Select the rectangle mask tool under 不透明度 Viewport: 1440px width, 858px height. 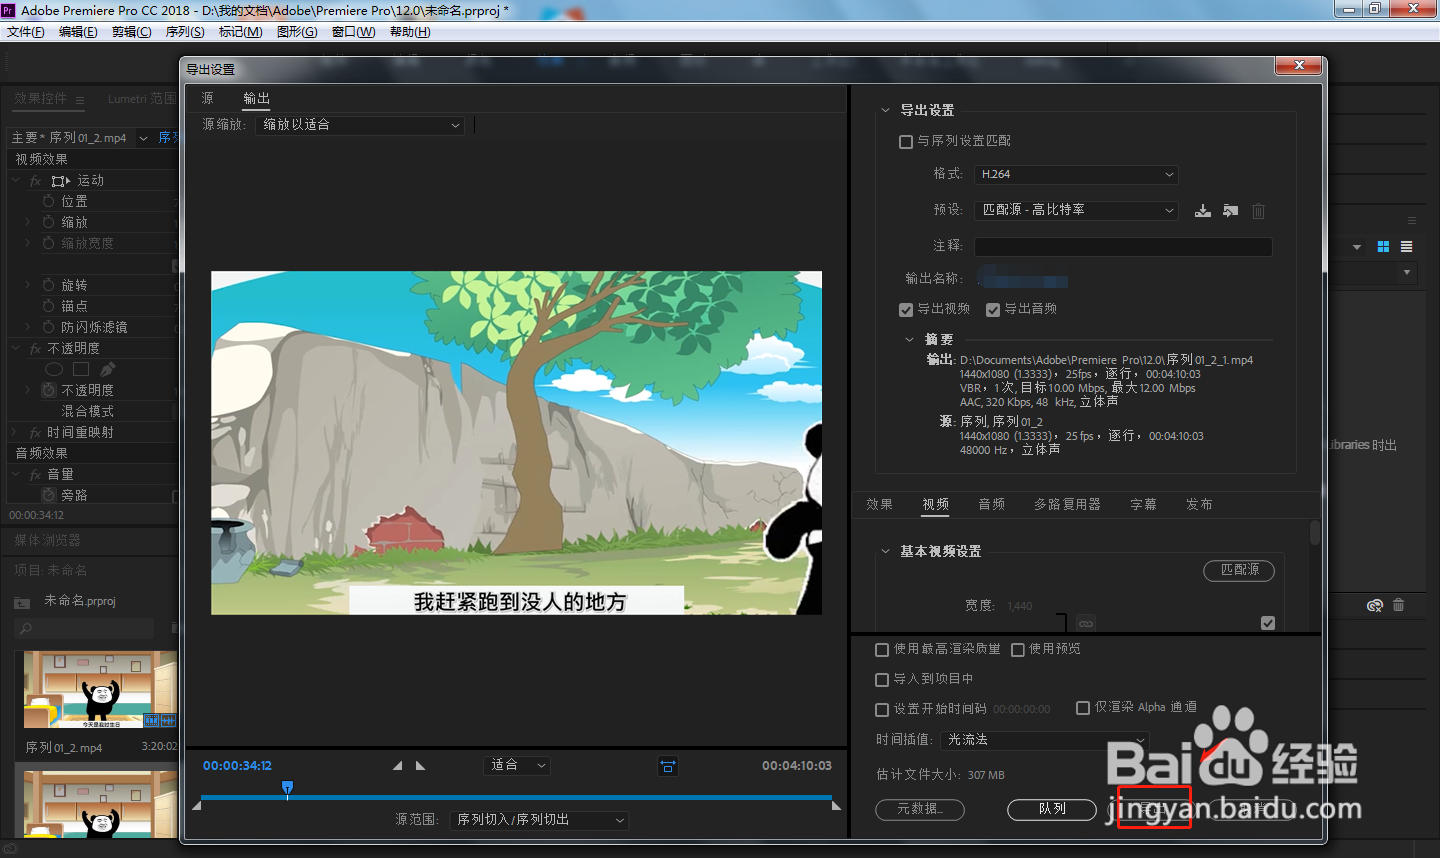(81, 369)
